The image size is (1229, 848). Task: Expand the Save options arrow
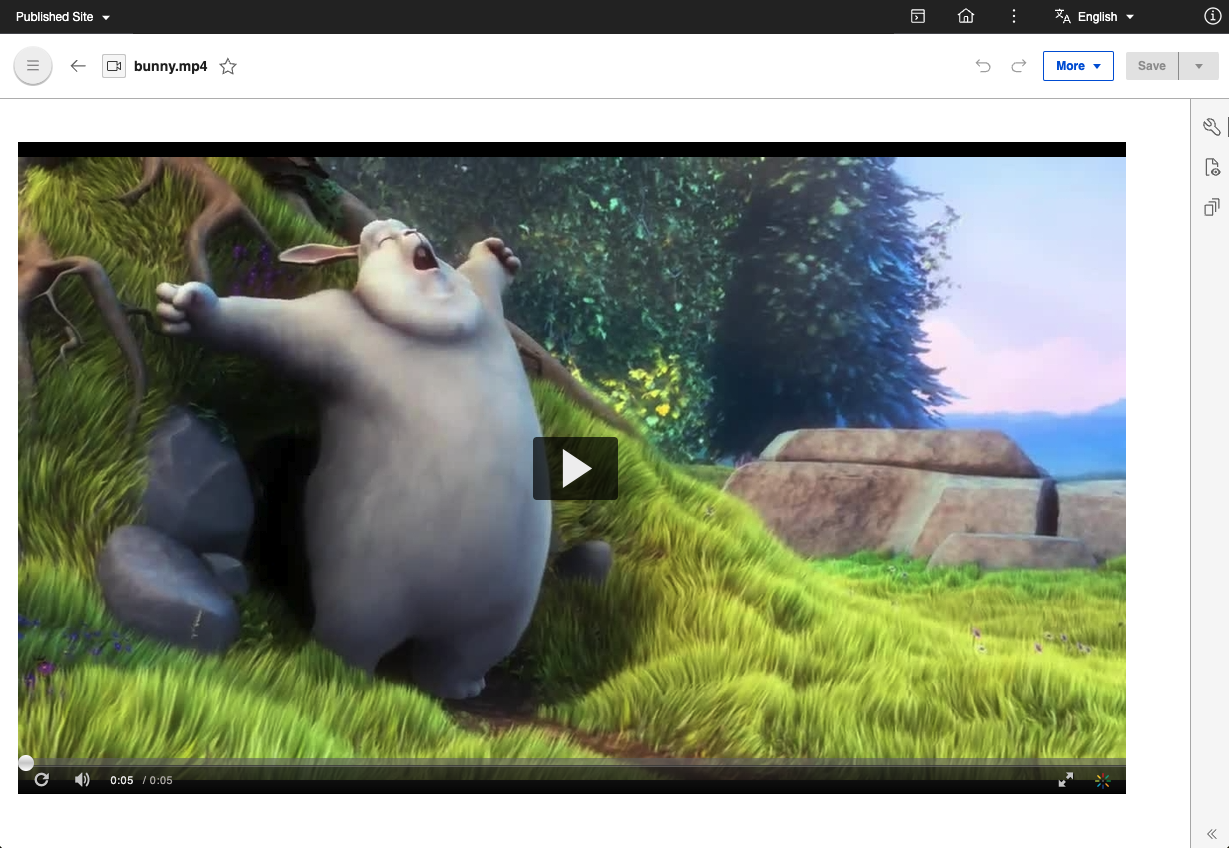click(x=1199, y=66)
